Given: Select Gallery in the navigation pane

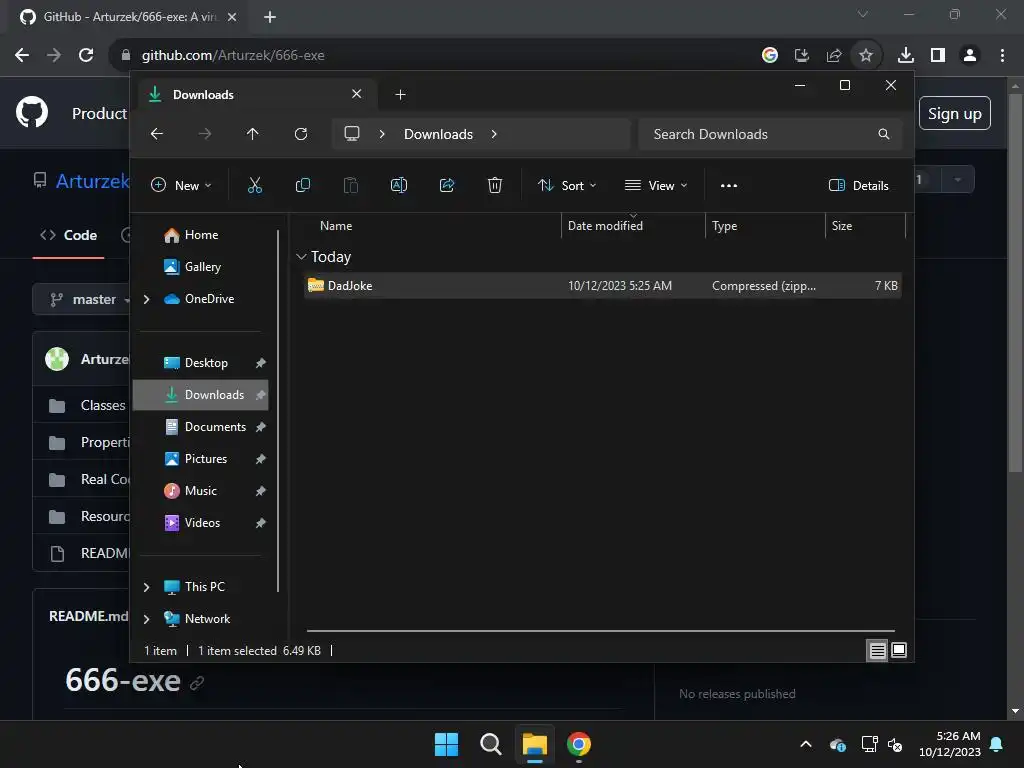Looking at the screenshot, I should pyautogui.click(x=202, y=267).
